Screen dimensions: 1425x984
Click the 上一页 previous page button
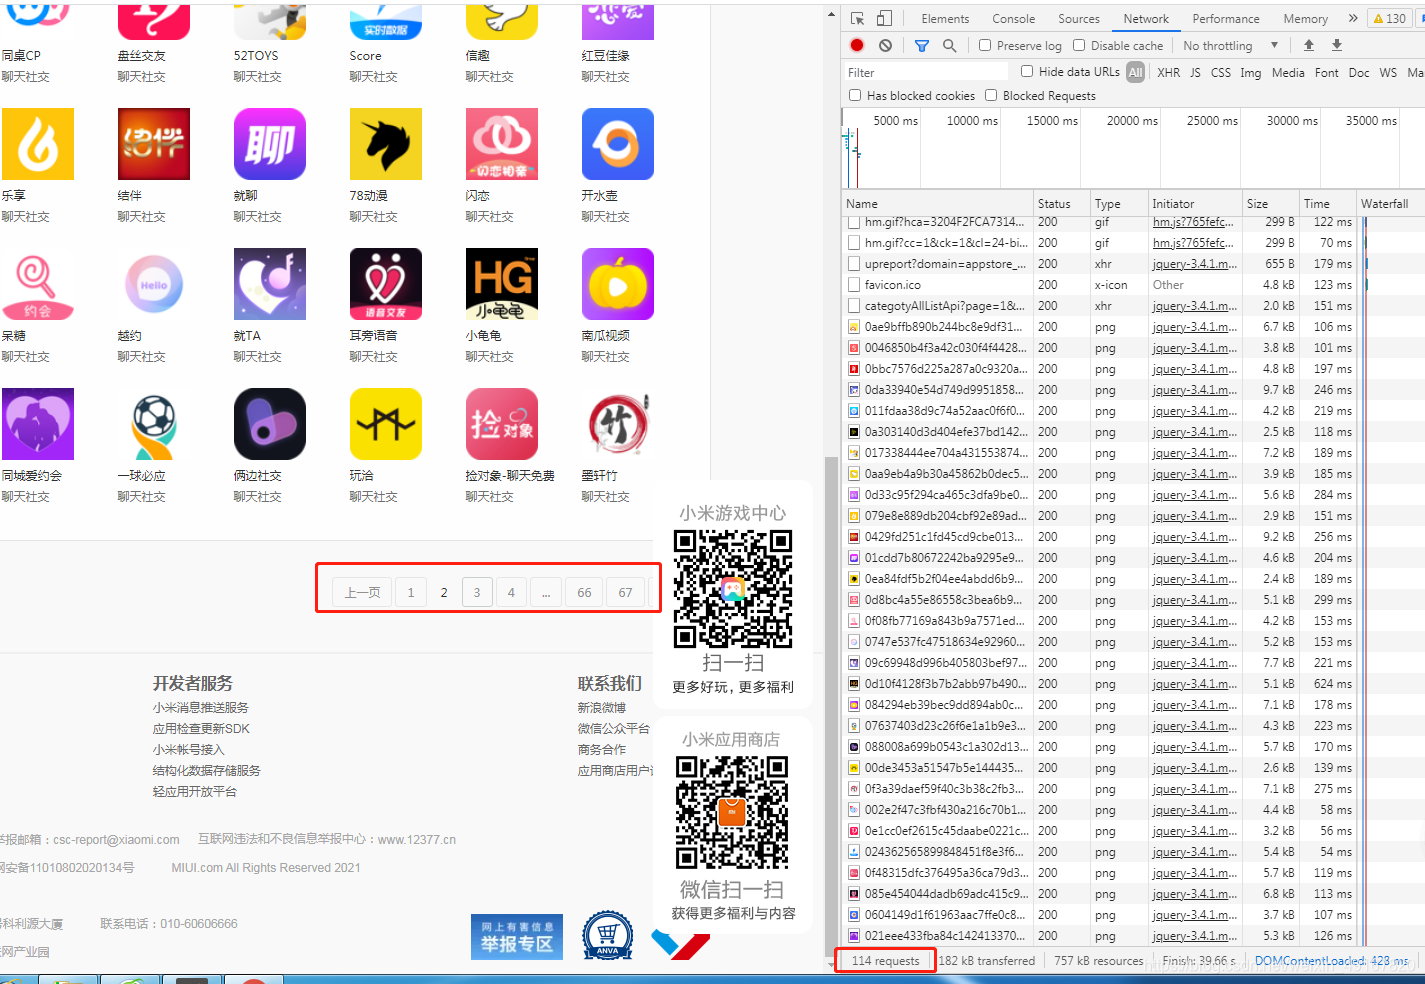point(362,592)
